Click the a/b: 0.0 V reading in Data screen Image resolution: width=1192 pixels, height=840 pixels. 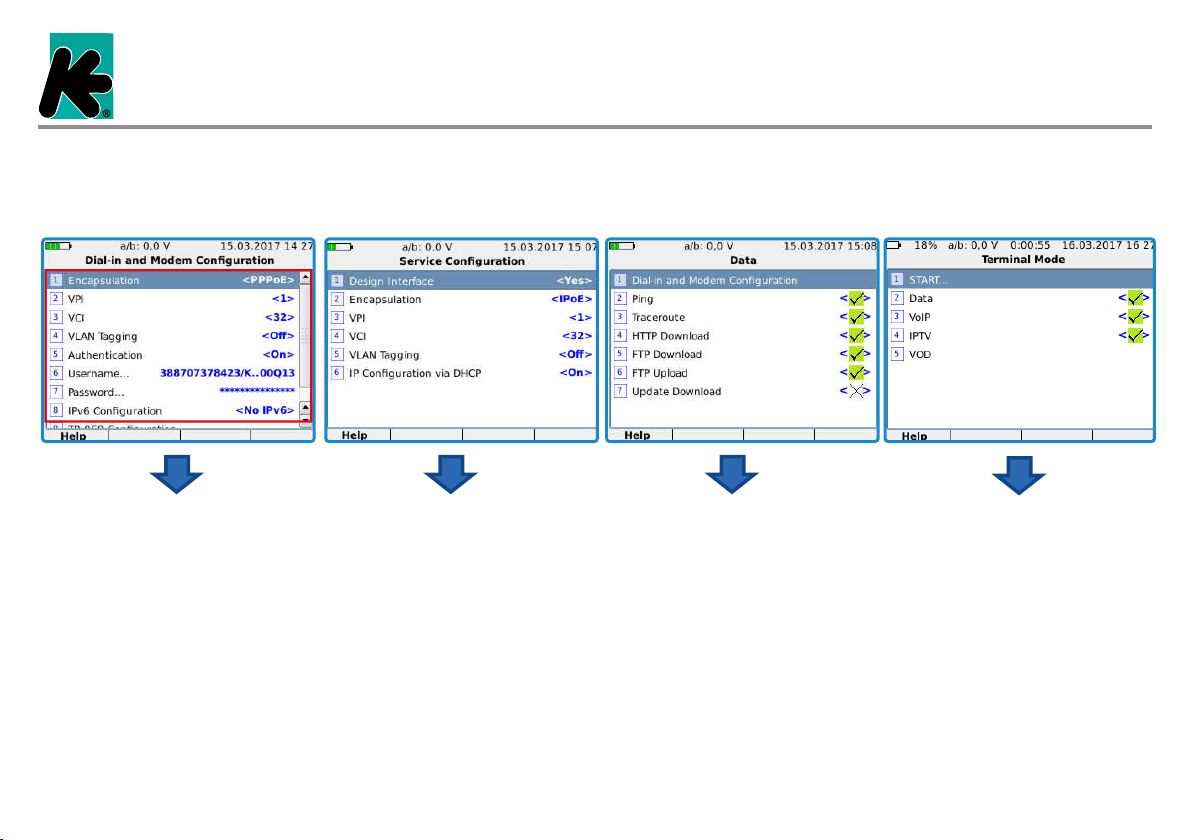(x=709, y=246)
